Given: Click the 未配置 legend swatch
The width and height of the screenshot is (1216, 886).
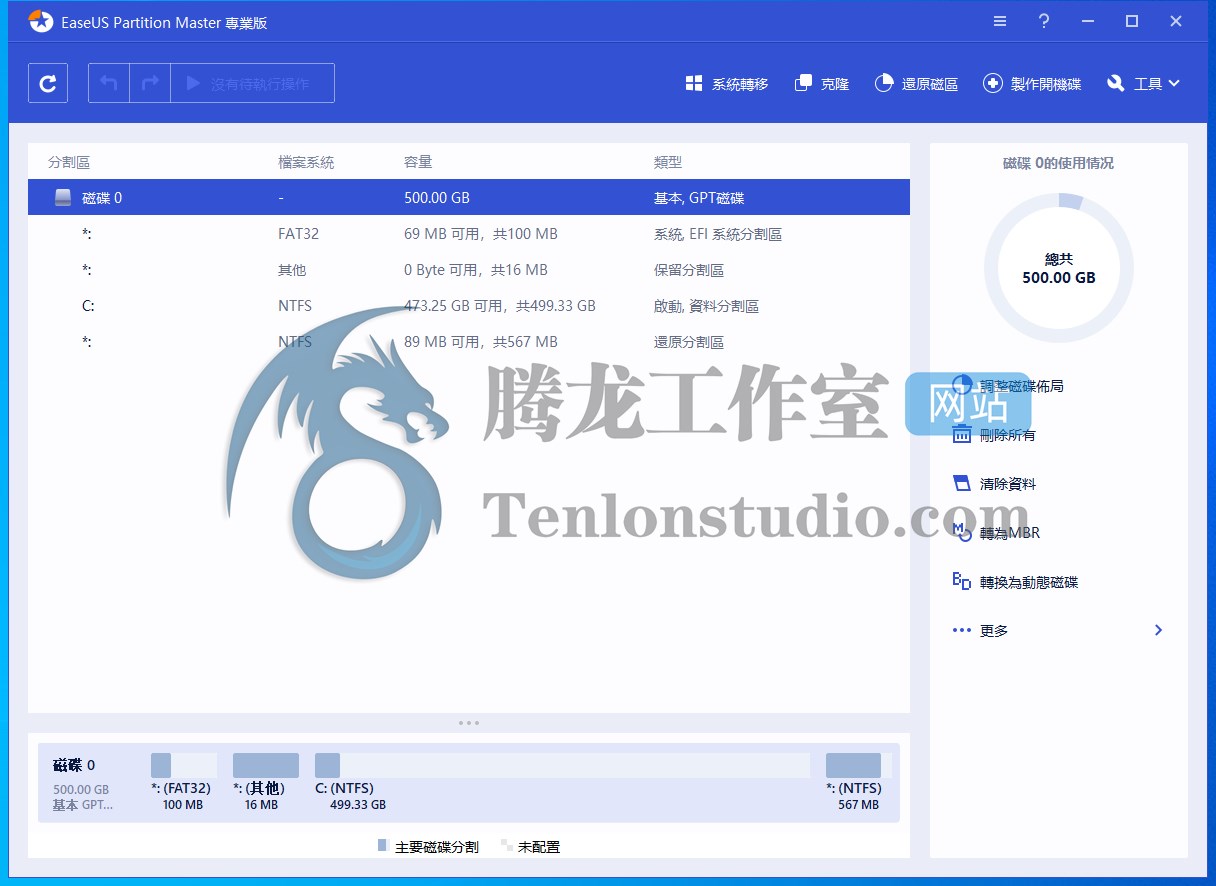Looking at the screenshot, I should [506, 845].
